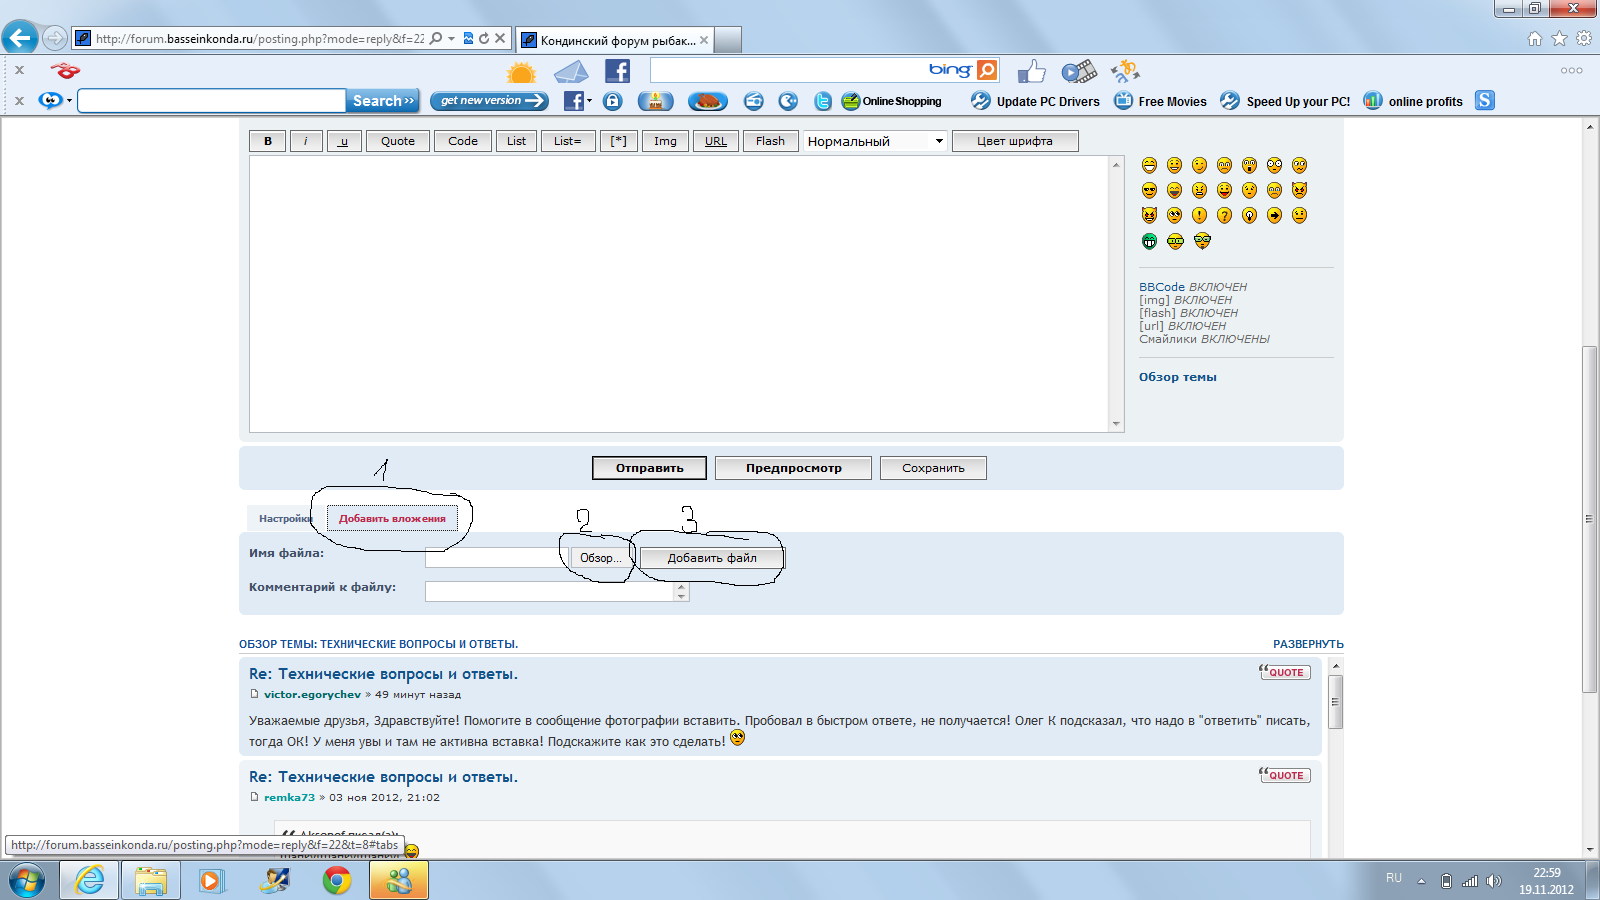1600x900 pixels.
Task: Open the Нормальный font size dropdown
Action: tap(875, 141)
